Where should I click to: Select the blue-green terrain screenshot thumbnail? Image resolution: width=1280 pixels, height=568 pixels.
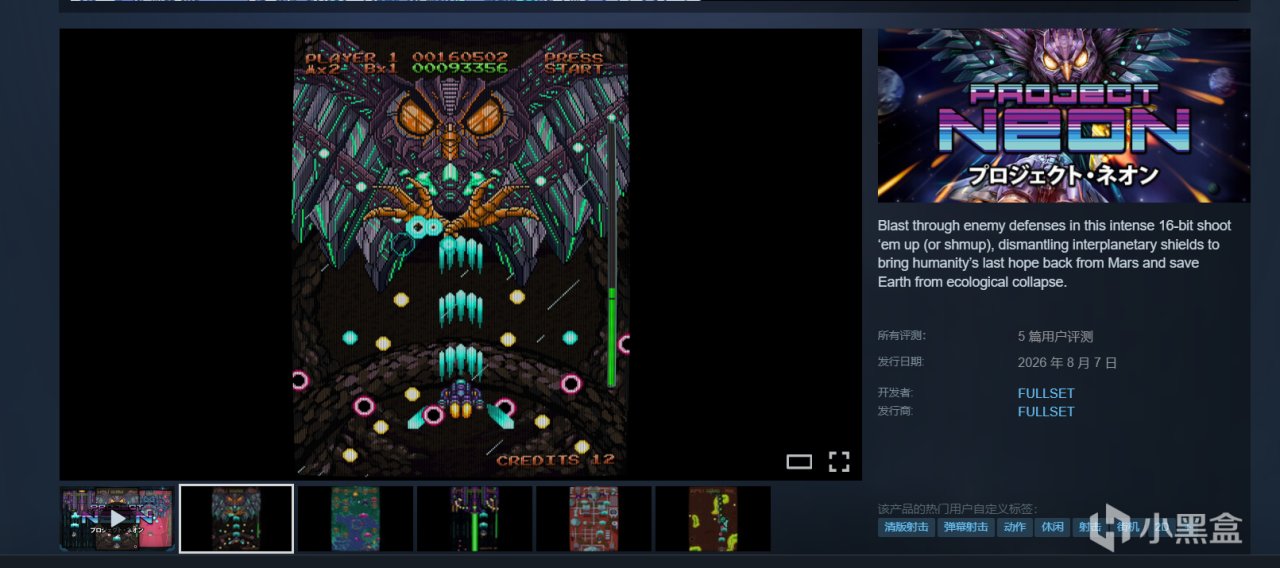tap(355, 518)
